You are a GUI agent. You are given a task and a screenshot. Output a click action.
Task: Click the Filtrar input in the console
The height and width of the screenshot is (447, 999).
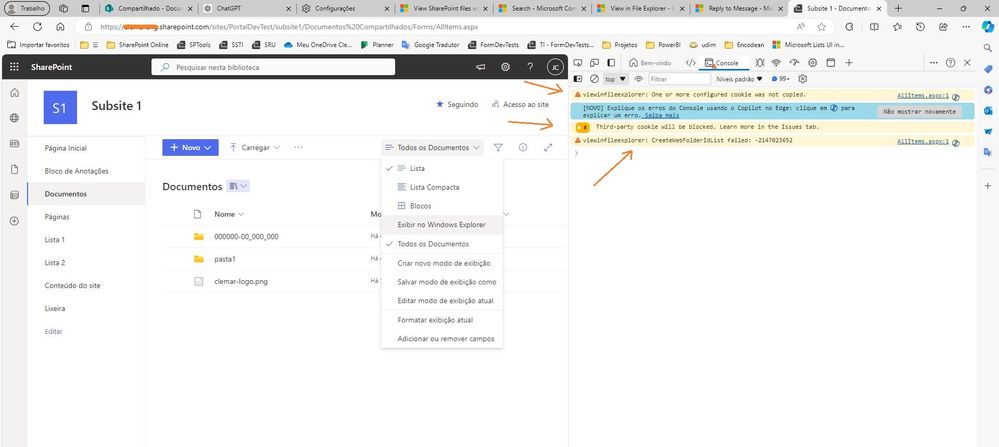pos(679,79)
